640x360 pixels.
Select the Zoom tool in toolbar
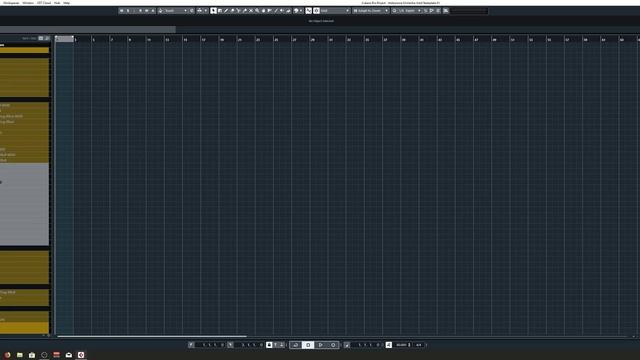pyautogui.click(x=257, y=11)
